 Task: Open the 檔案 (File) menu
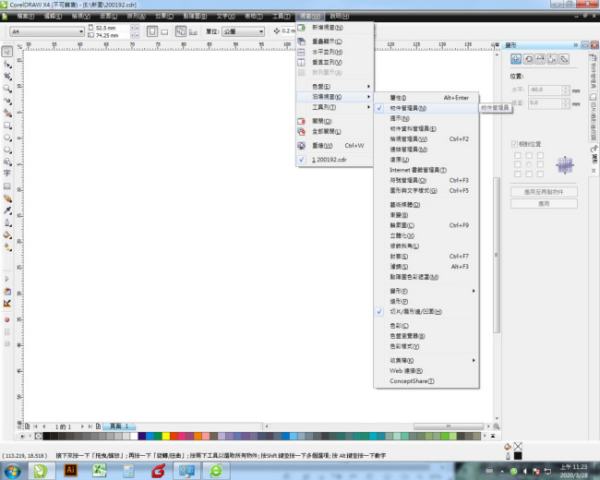tap(26, 16)
